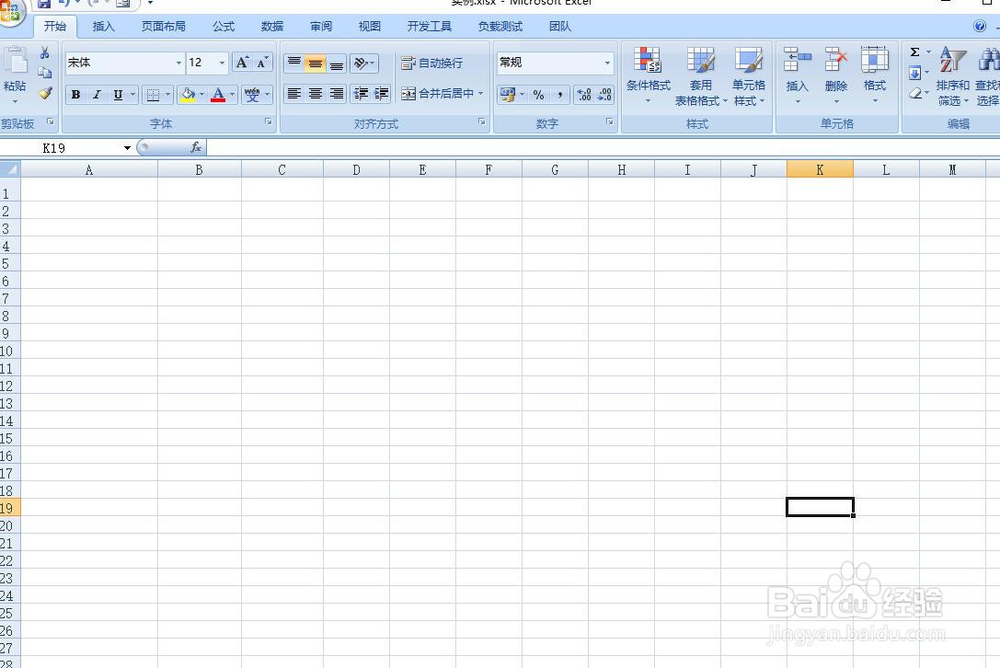Apply cell borders icon
Viewport: 1000px width, 668px height.
(x=153, y=94)
